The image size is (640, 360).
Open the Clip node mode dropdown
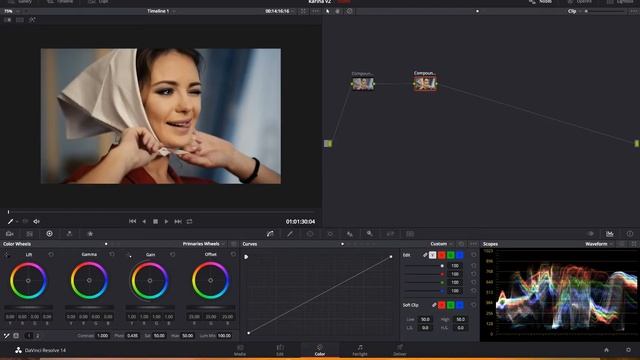(574, 11)
